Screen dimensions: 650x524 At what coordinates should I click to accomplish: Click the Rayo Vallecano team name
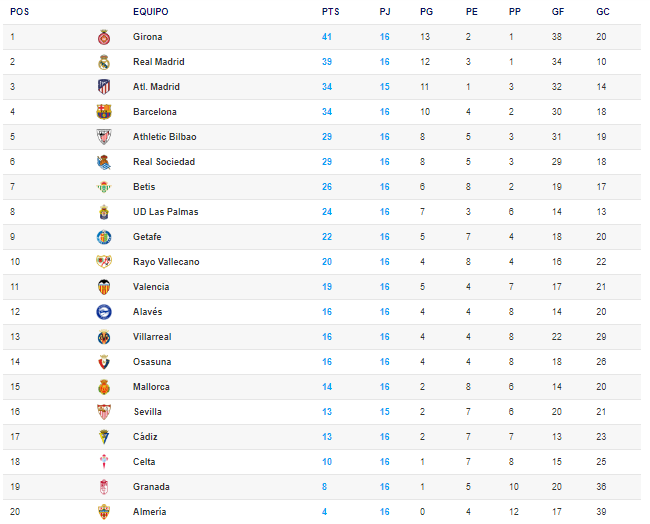coord(166,262)
